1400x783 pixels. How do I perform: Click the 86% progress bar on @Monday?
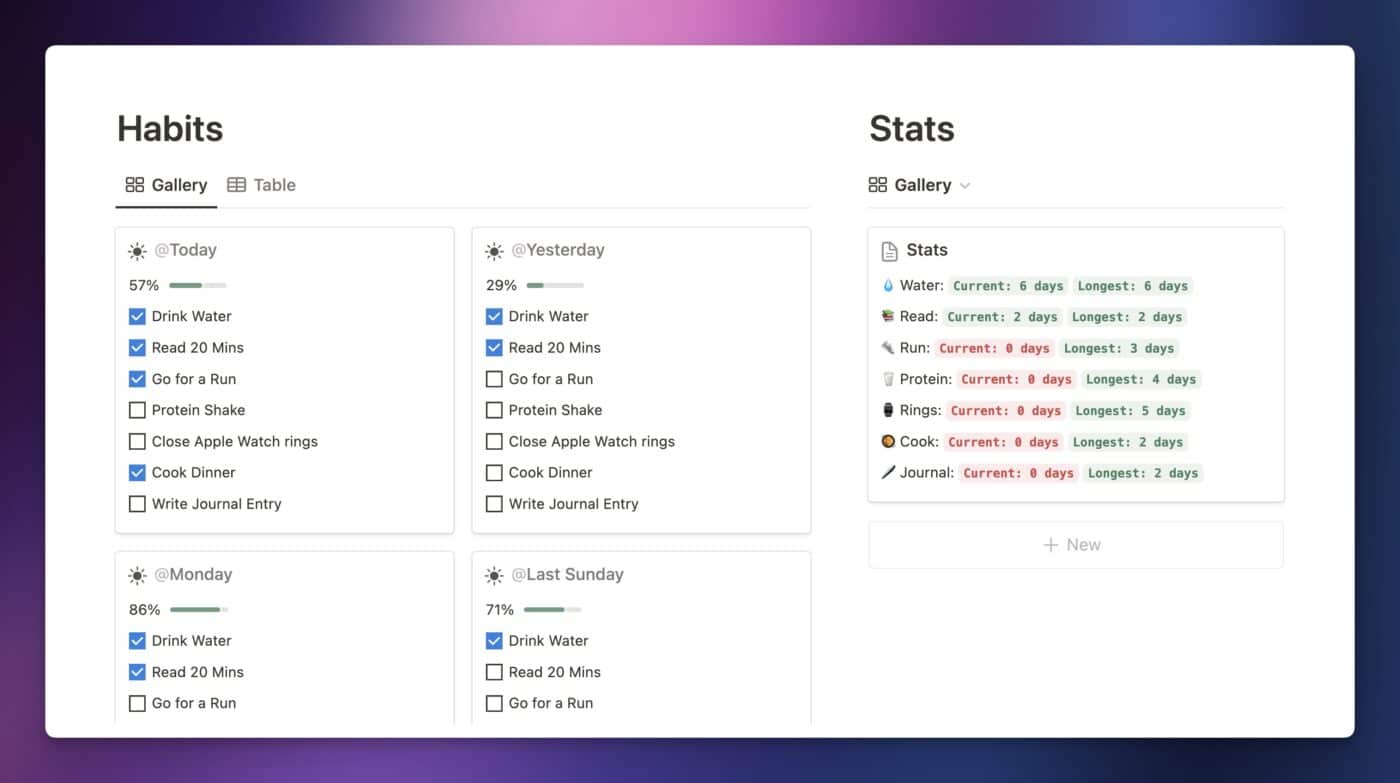pyautogui.click(x=198, y=610)
